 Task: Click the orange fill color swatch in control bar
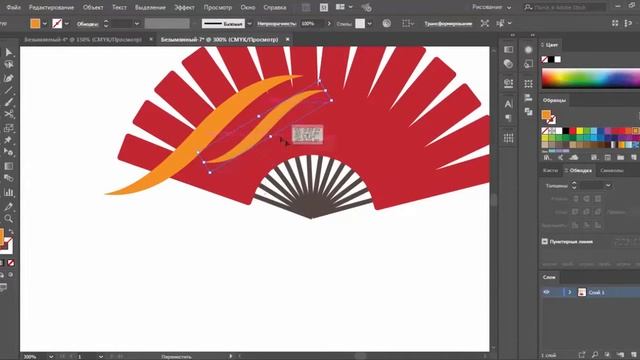pos(36,24)
